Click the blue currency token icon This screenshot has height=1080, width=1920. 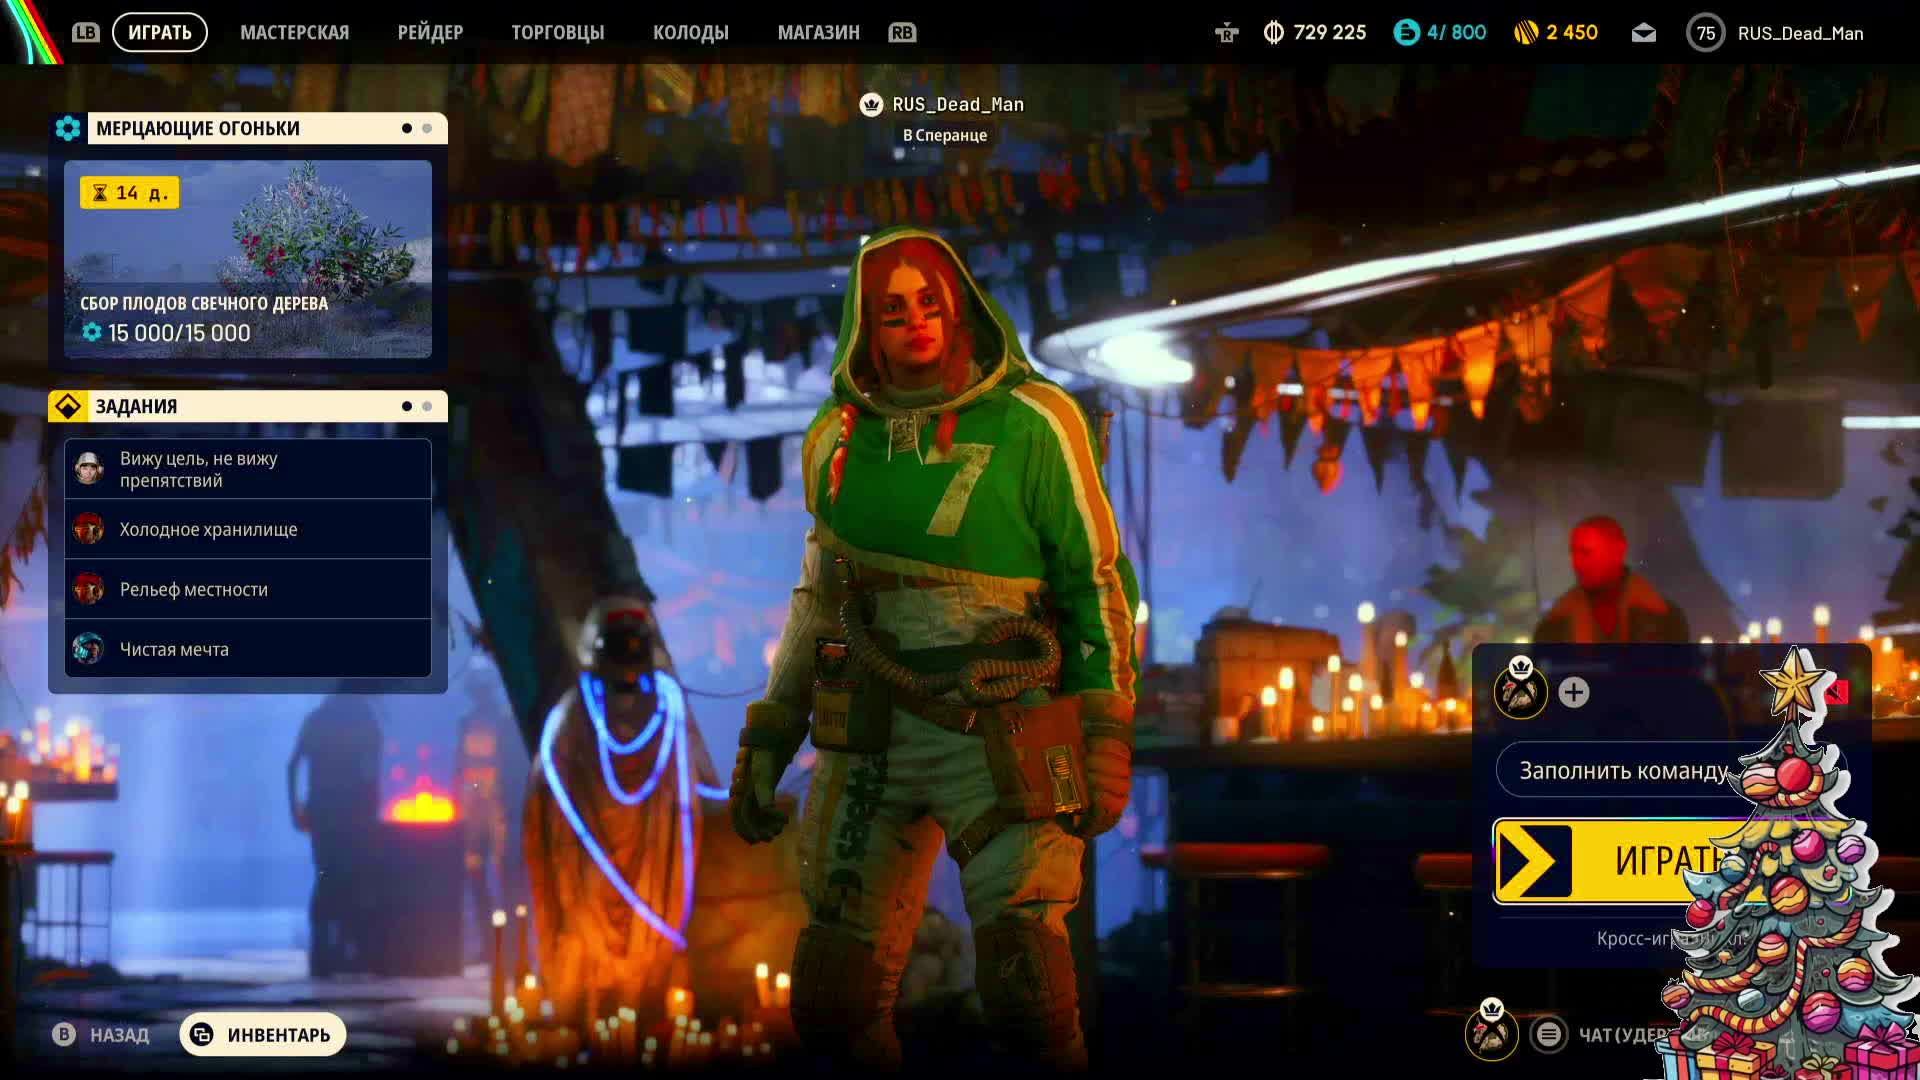[1406, 33]
